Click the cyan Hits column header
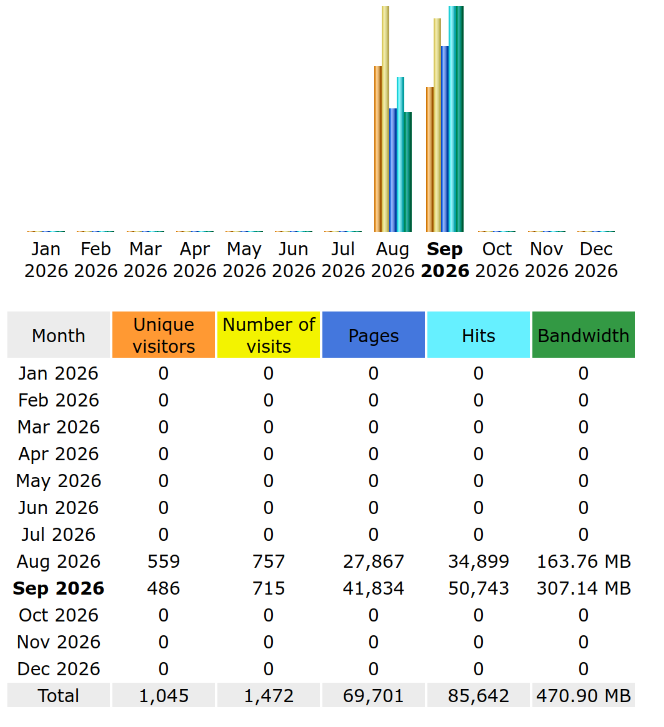The width and height of the screenshot is (664, 727). tap(478, 335)
